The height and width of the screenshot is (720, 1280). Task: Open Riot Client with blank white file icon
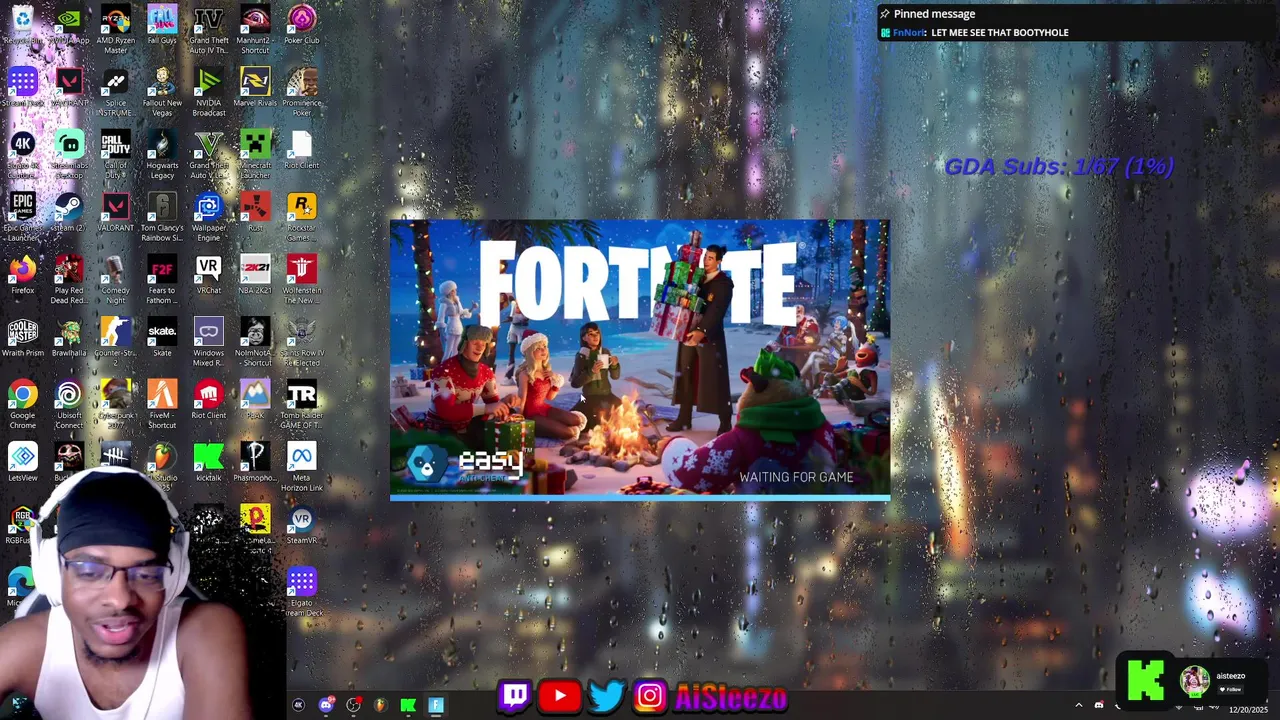click(301, 151)
